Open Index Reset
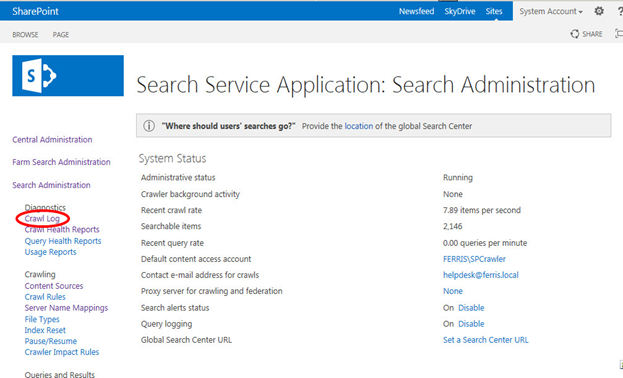This screenshot has height=378, width=623. click(45, 330)
